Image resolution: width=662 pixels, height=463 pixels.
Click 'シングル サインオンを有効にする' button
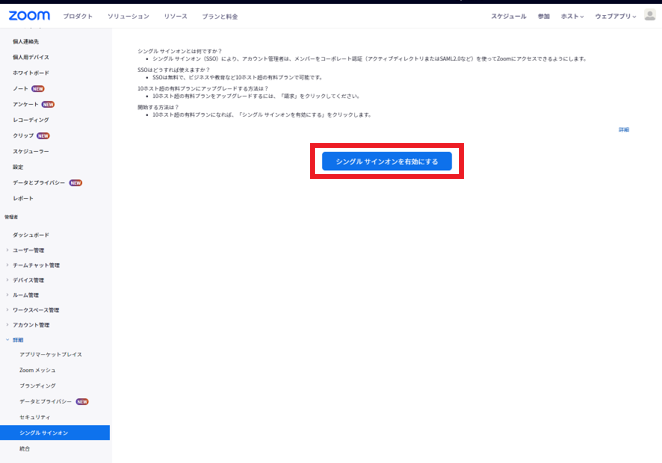tap(387, 161)
